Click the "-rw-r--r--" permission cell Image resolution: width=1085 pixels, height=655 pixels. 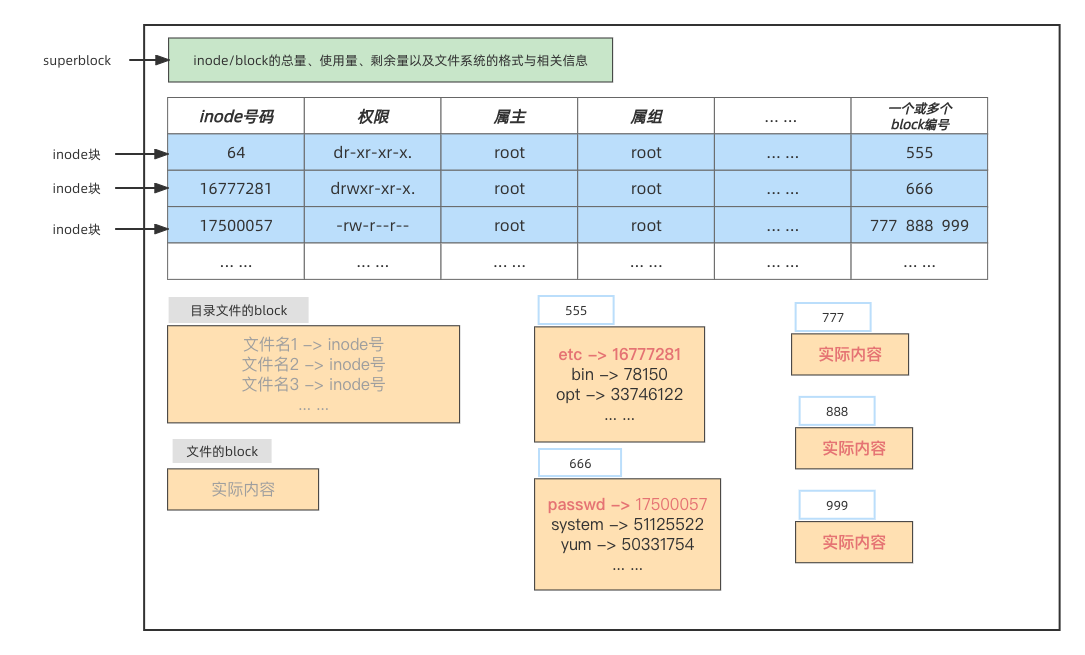(372, 225)
